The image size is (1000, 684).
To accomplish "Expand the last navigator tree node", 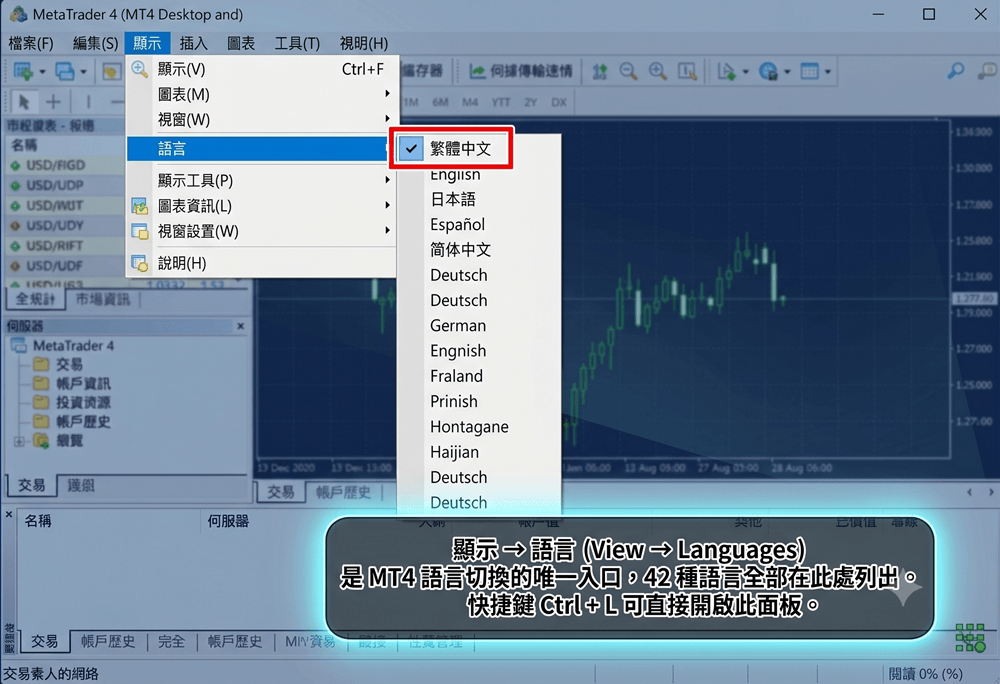I will pos(19,441).
